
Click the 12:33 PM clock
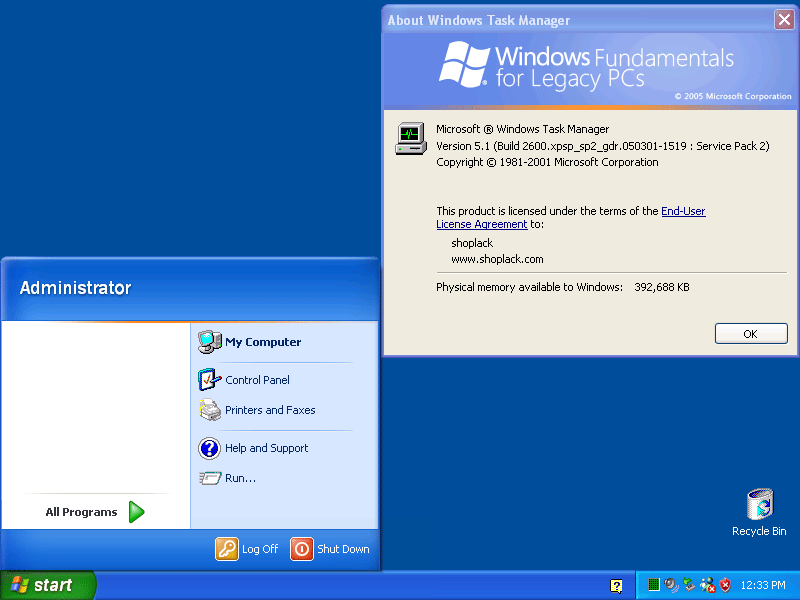[x=763, y=585]
